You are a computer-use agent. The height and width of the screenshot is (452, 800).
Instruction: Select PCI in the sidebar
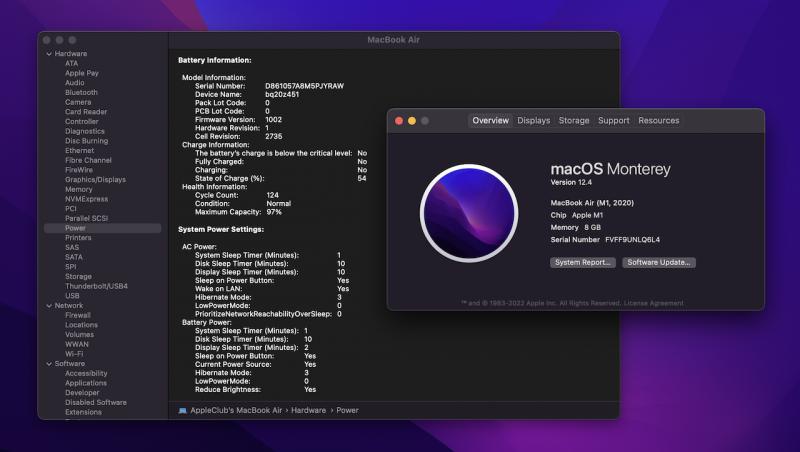click(x=70, y=209)
